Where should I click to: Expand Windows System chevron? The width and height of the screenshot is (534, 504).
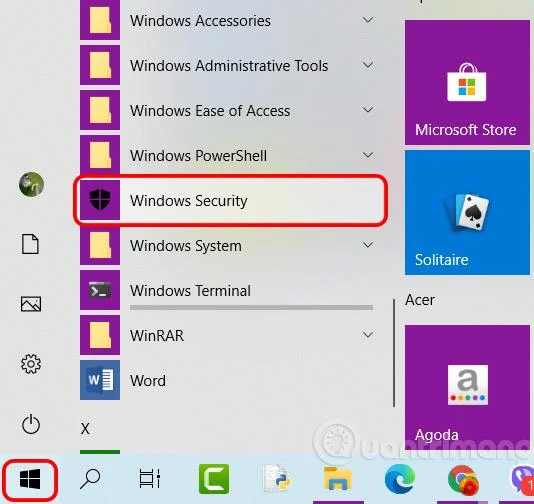[368, 245]
